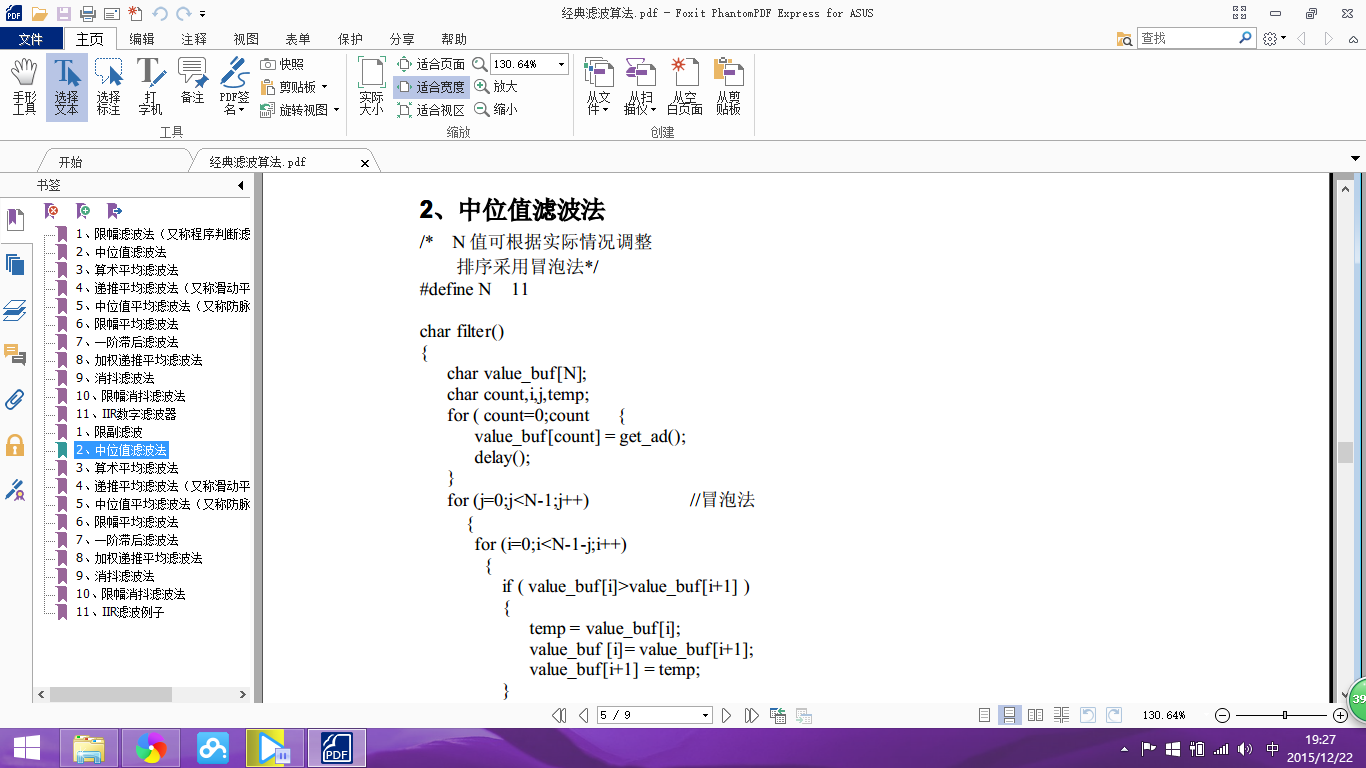Viewport: 1366px width, 768px height.
Task: Click the Print icon in title bar
Action: tap(88, 14)
